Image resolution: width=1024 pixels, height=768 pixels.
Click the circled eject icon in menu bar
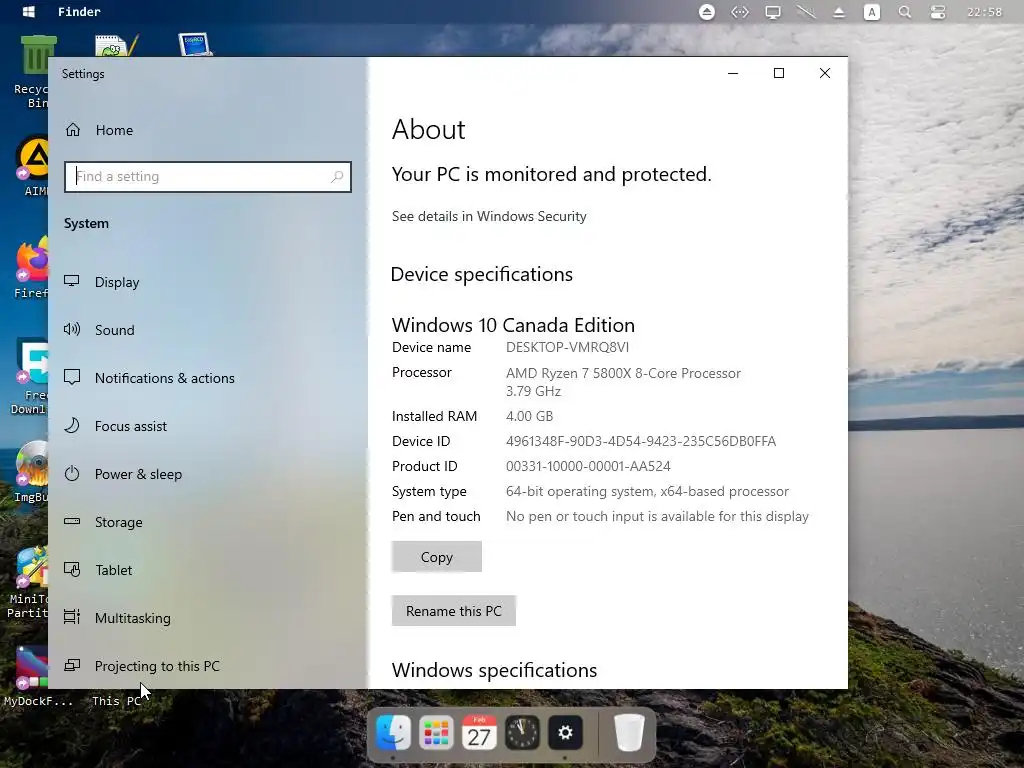707,12
